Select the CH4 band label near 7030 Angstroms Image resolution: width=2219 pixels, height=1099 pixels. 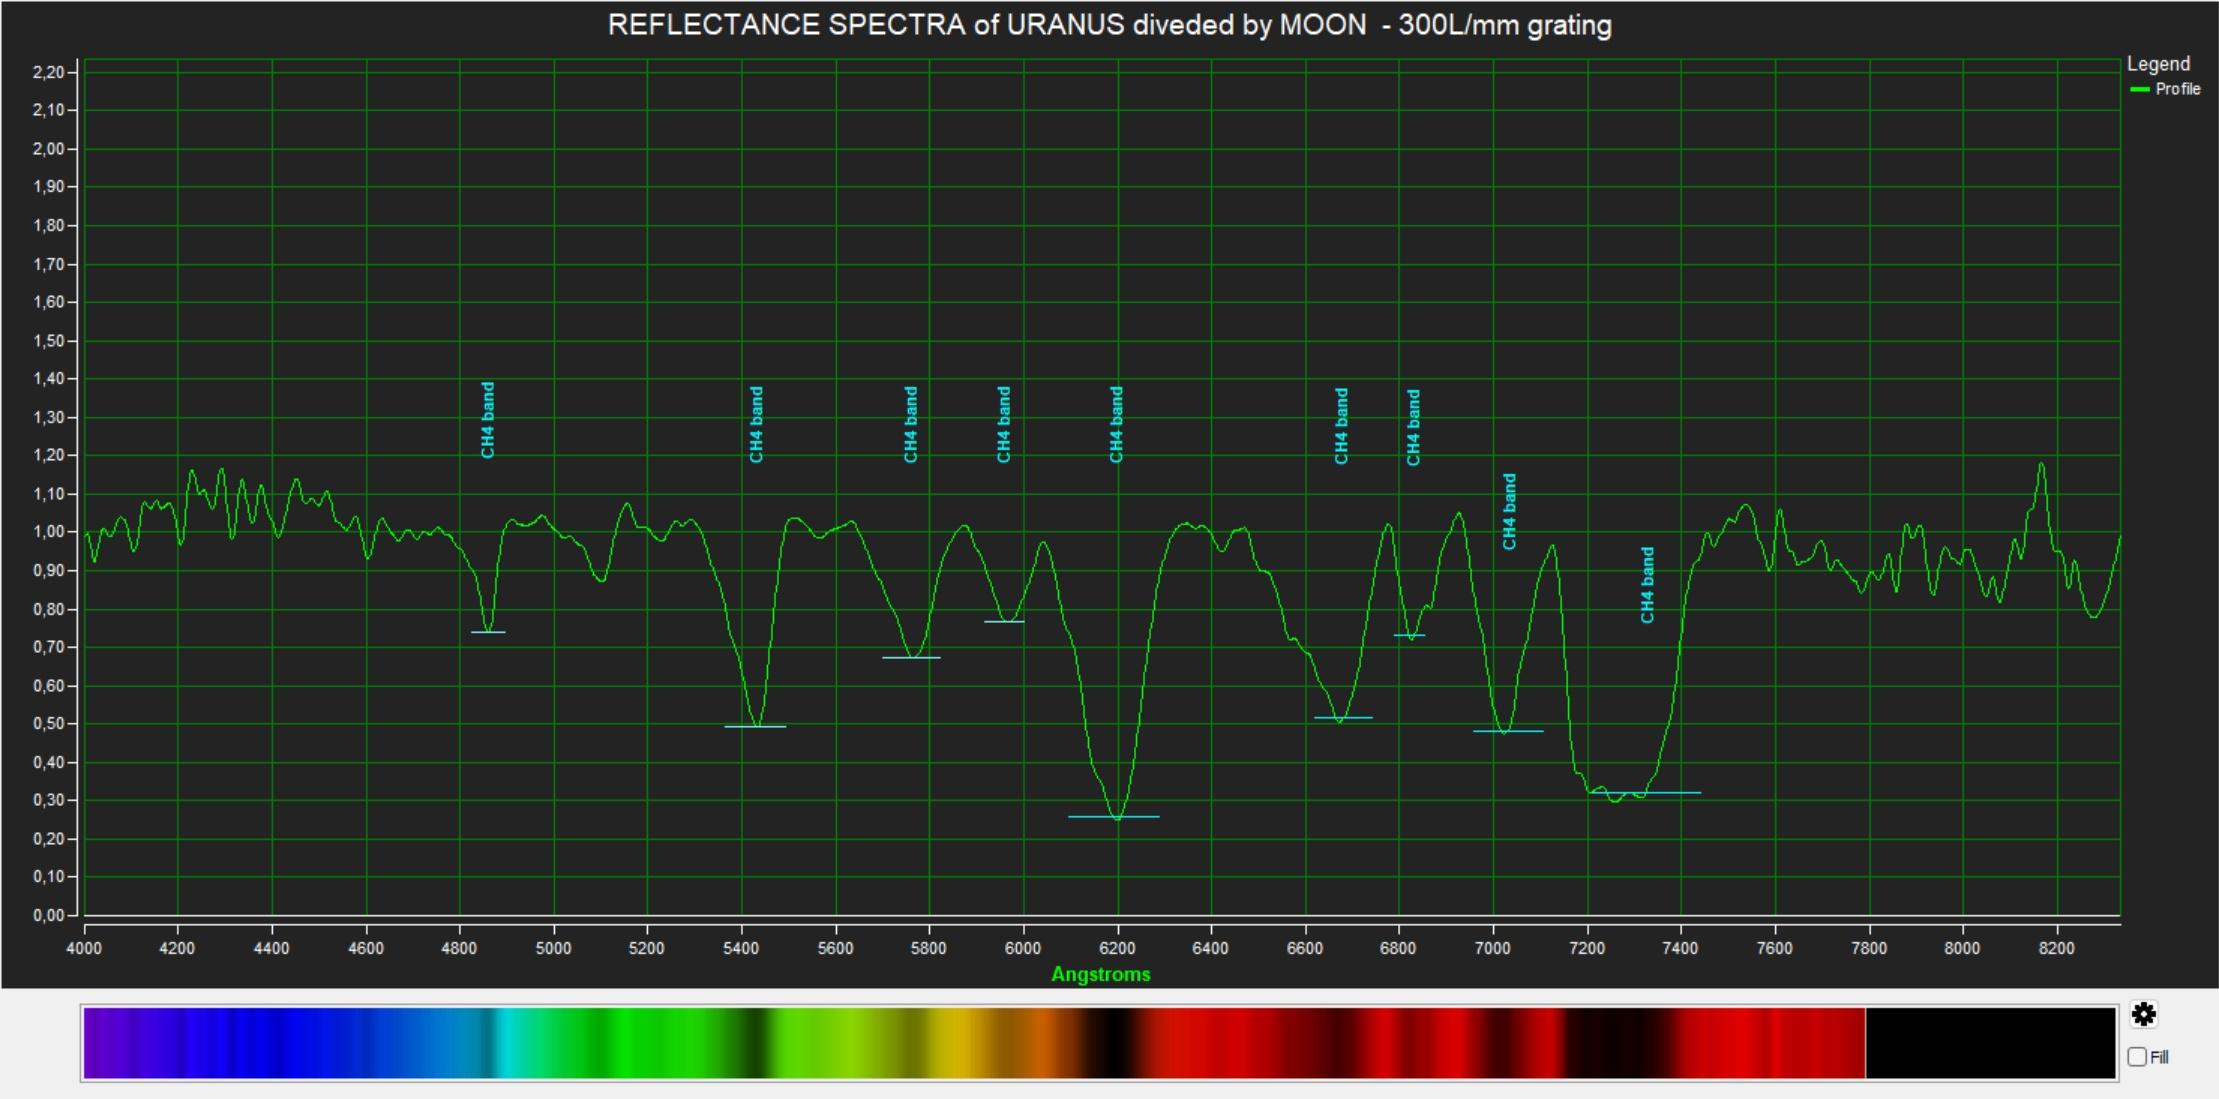(x=1509, y=511)
